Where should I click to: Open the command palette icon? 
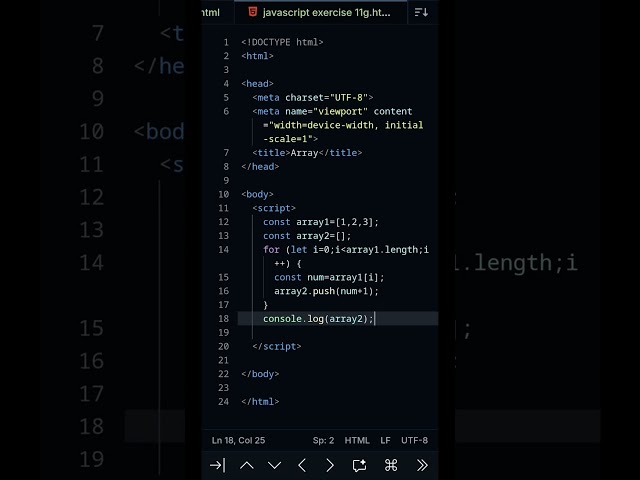coord(391,465)
